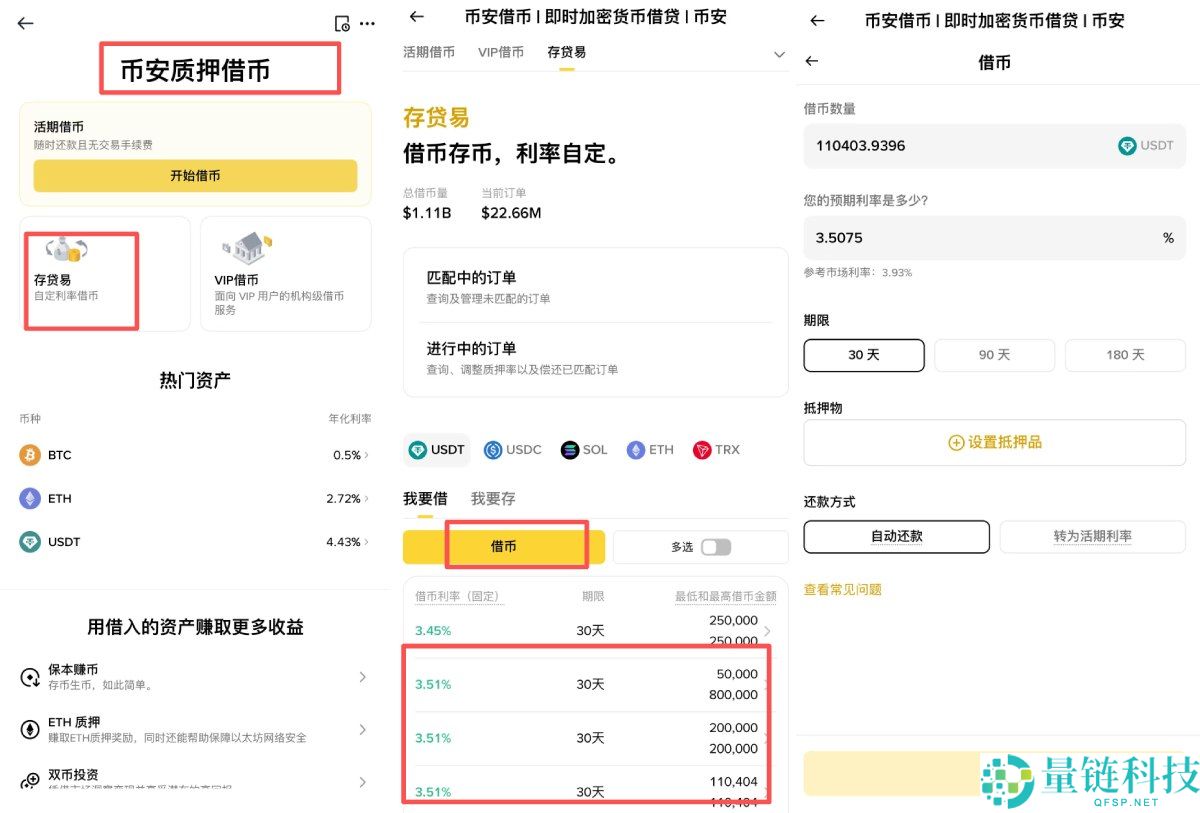Select the ETH coin filter icon
Viewport: 1200px width, 813px height.
634,450
